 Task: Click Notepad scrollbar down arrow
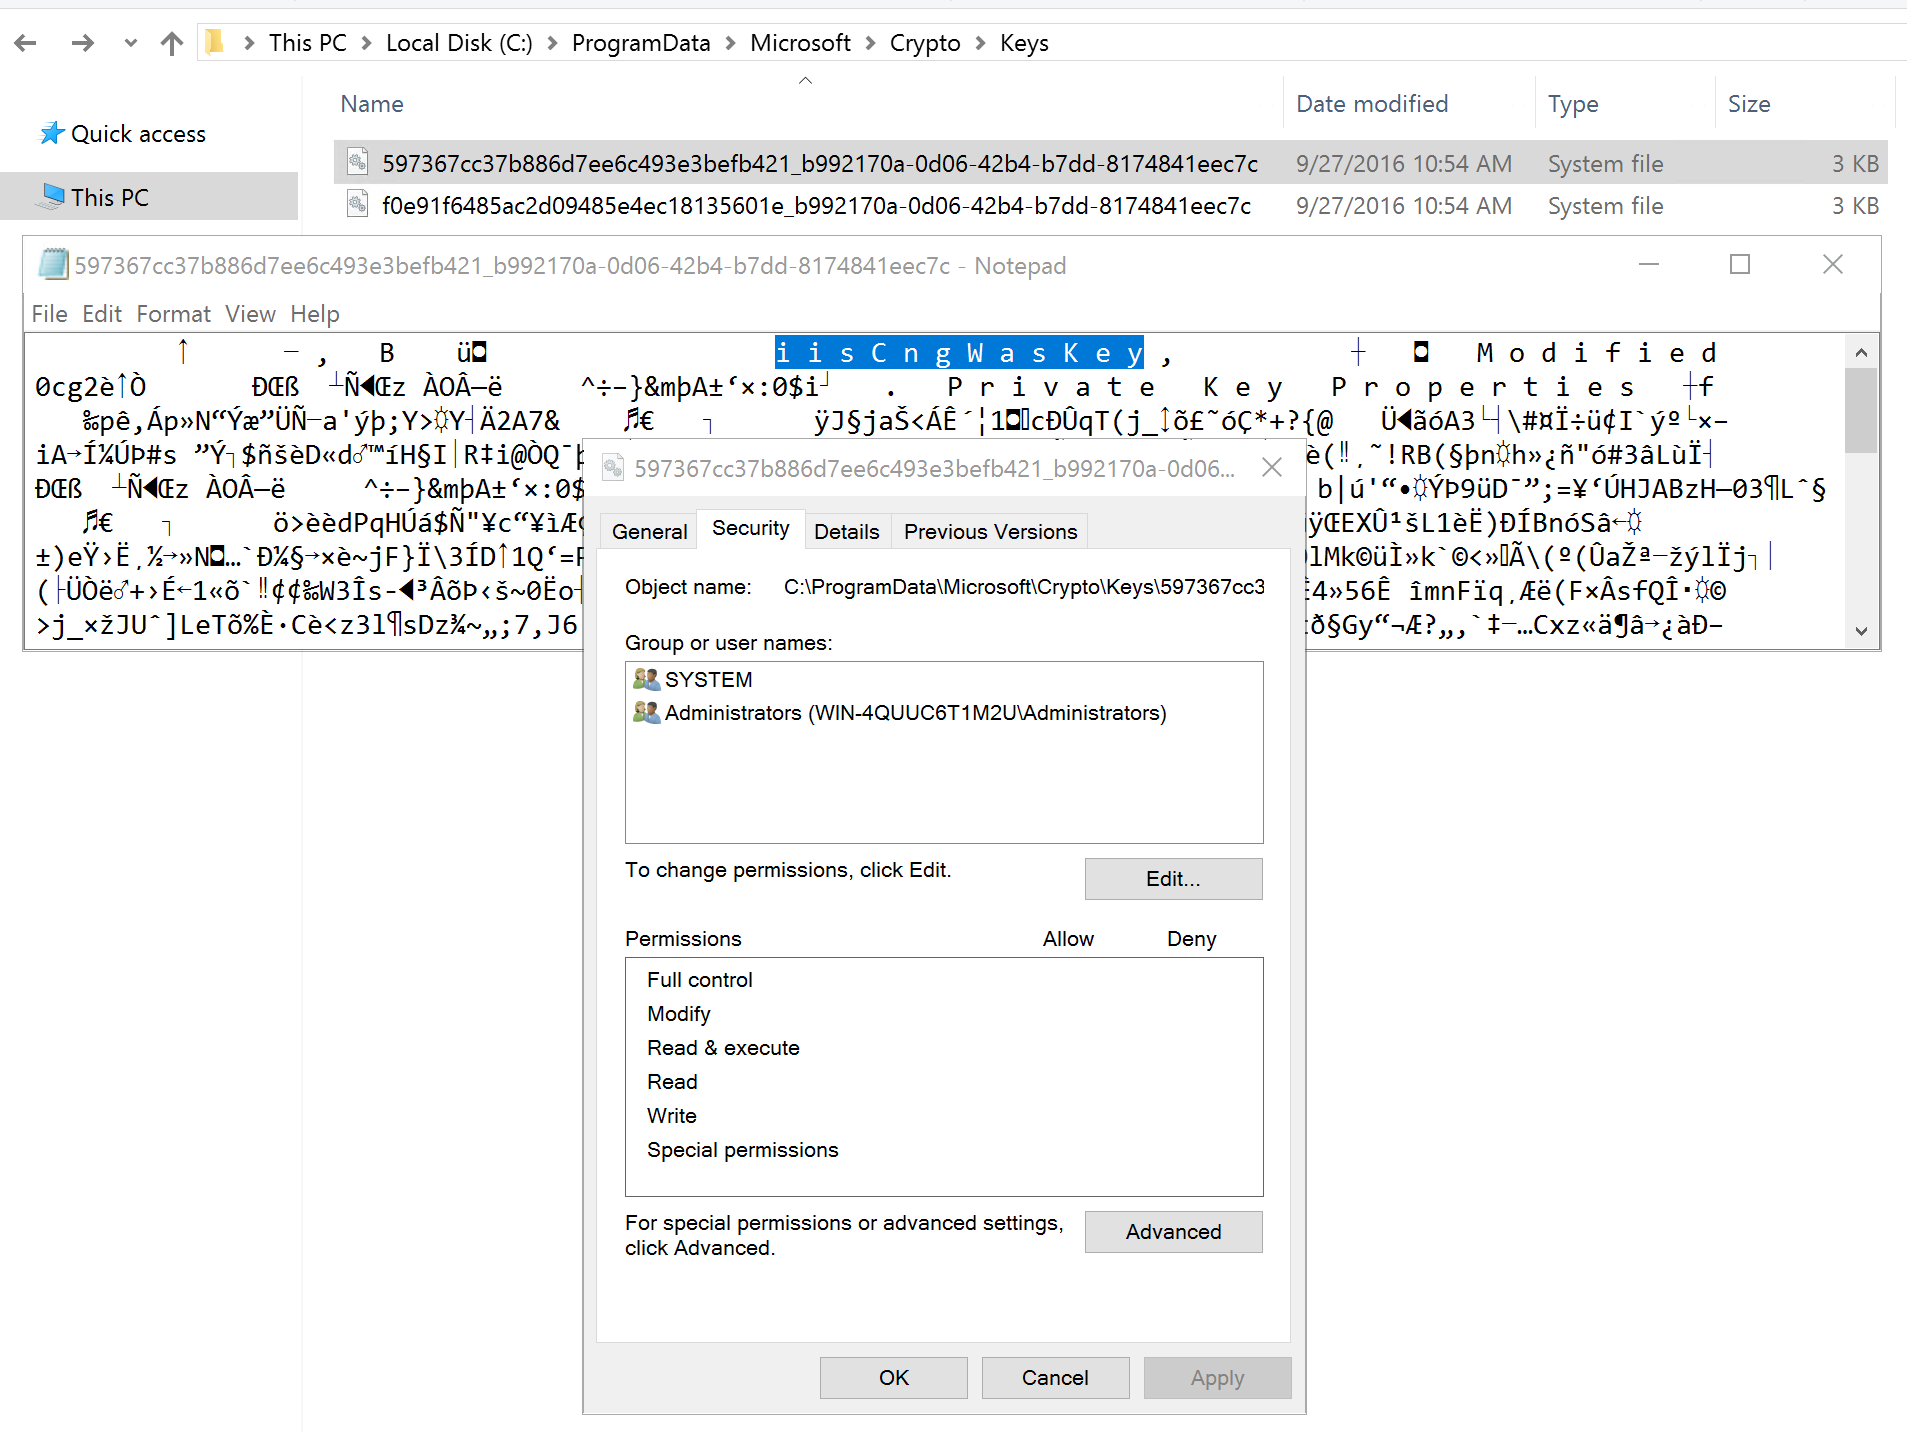(x=1861, y=631)
